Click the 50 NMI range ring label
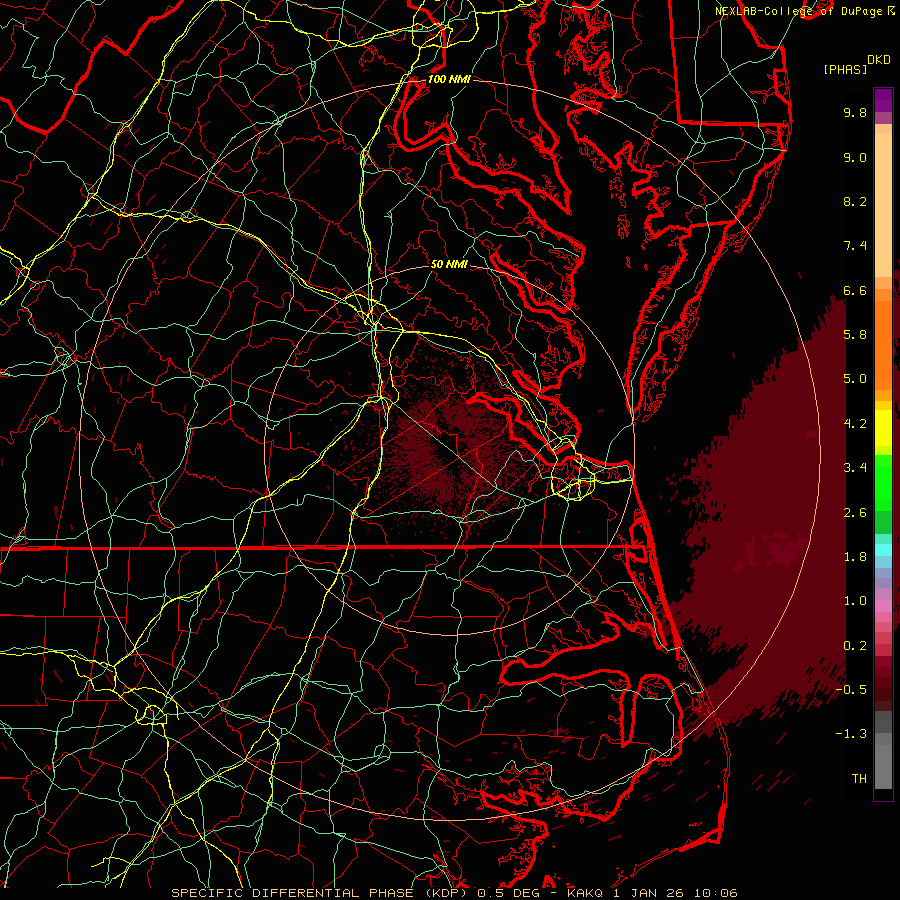This screenshot has width=900, height=900. click(449, 264)
